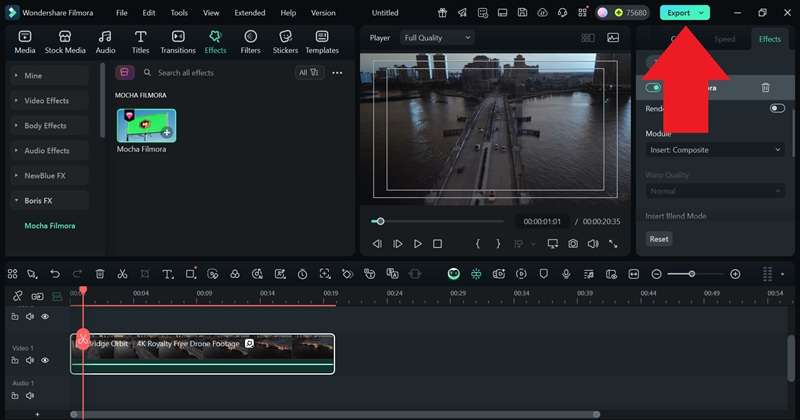Open the All filter dropdown in effects
The height and width of the screenshot is (420, 800).
point(309,72)
